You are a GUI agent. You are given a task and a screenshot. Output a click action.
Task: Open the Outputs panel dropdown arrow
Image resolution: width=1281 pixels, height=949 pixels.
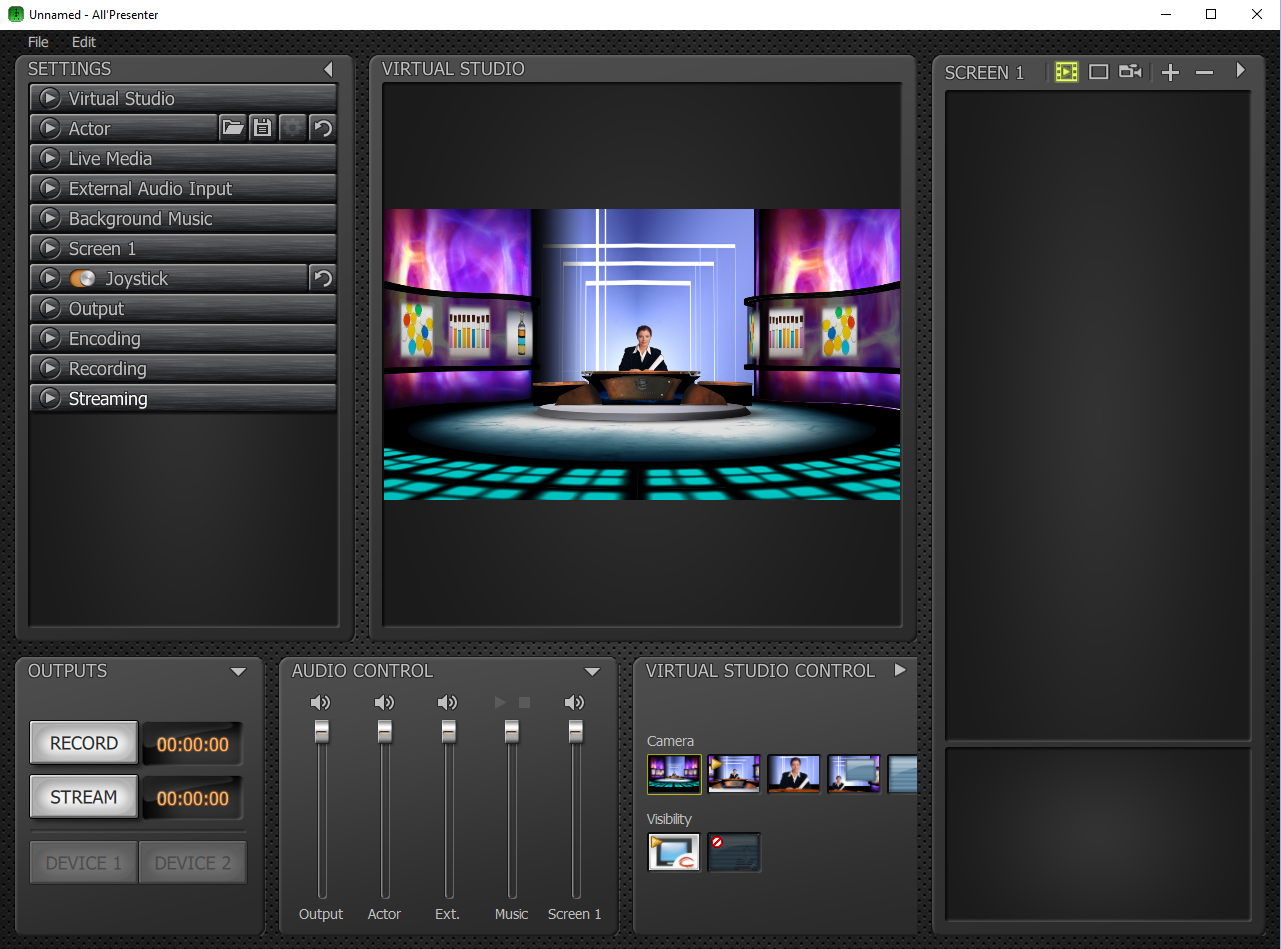tap(238, 671)
